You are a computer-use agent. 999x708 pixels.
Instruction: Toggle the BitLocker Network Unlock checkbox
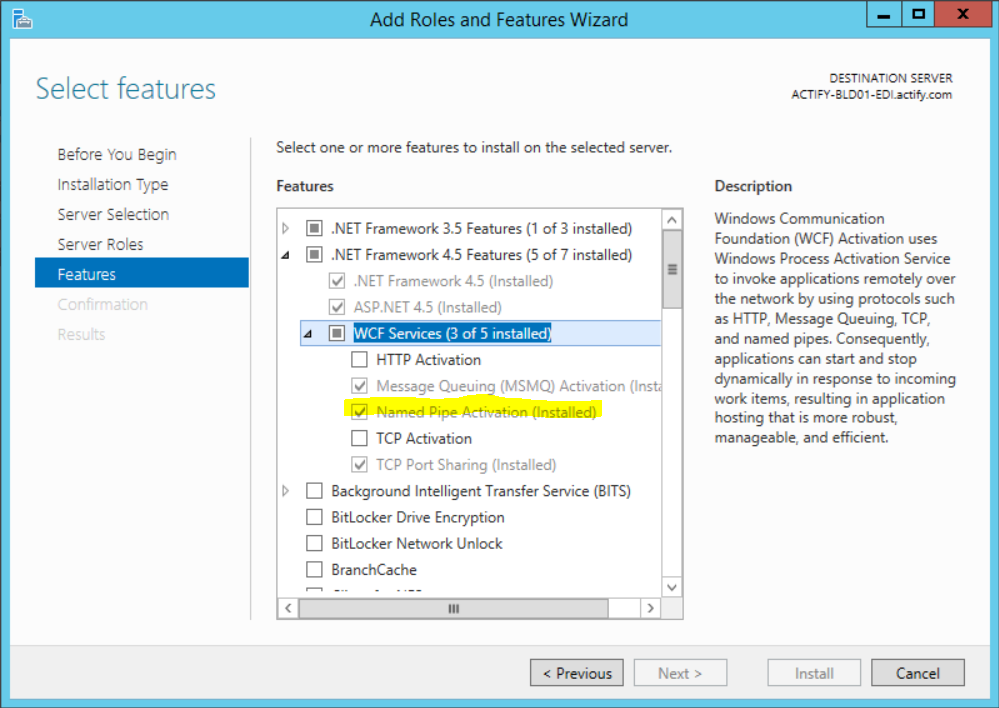315,543
